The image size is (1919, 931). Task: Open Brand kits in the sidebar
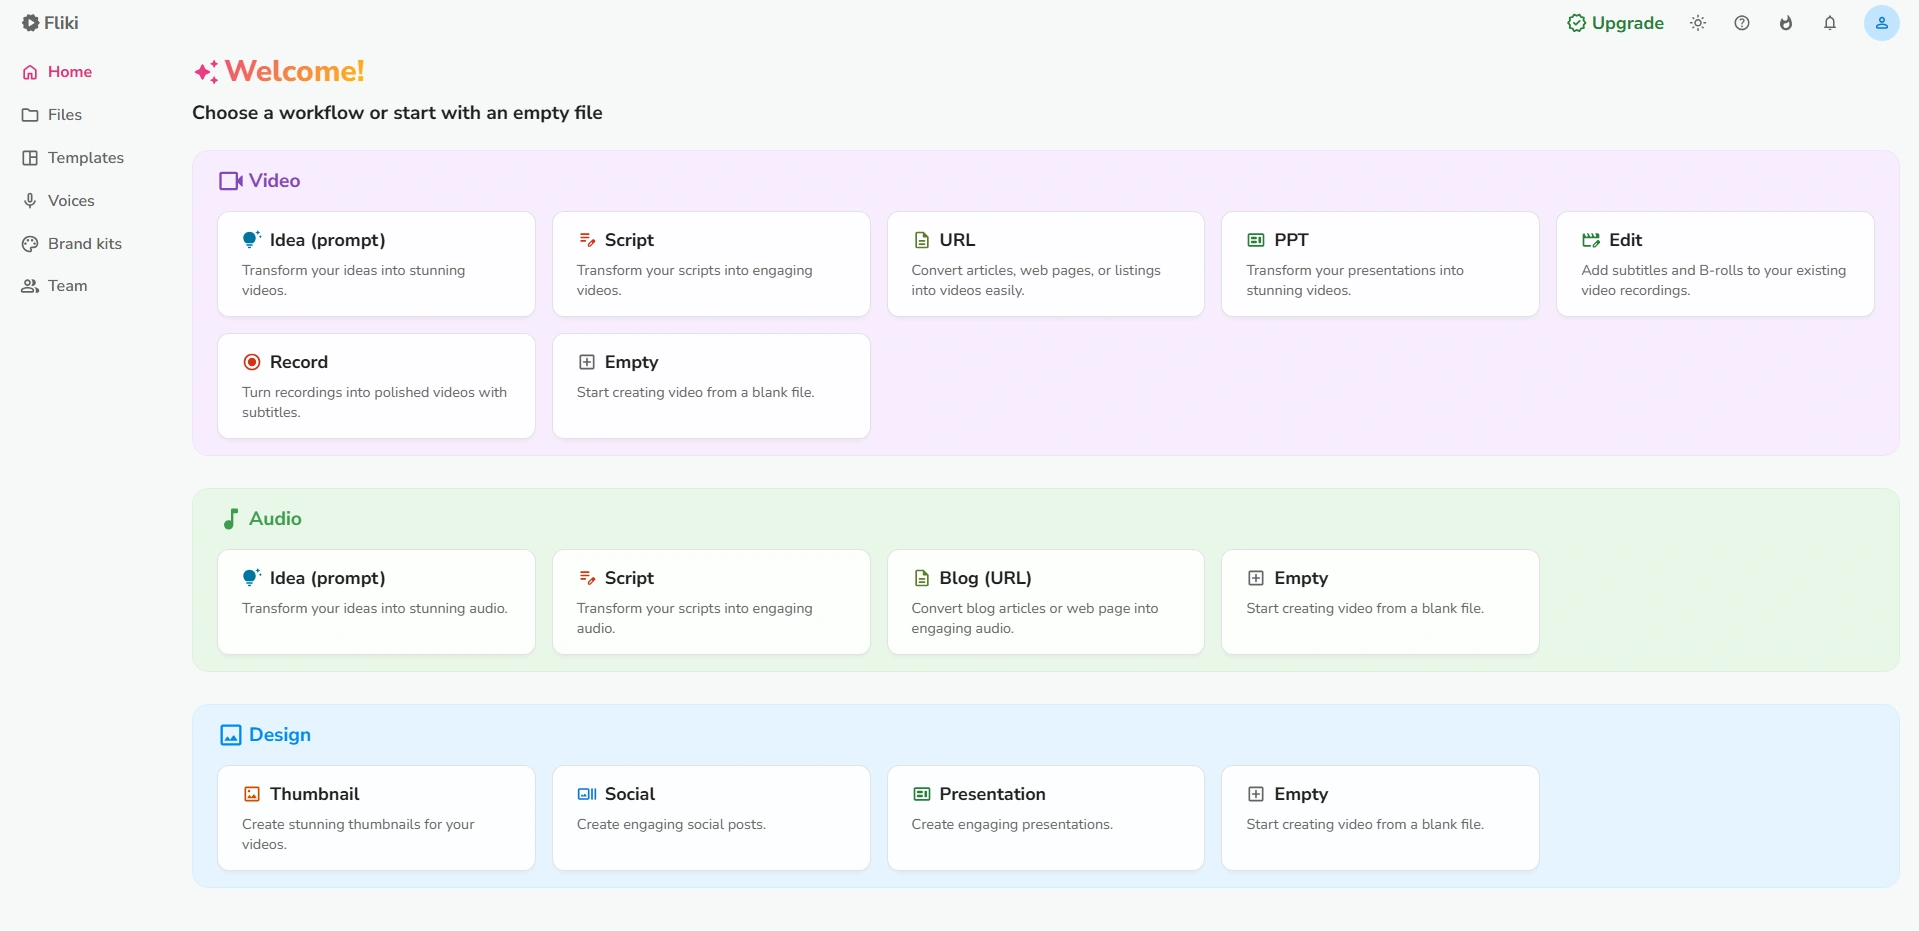pyautogui.click(x=72, y=244)
